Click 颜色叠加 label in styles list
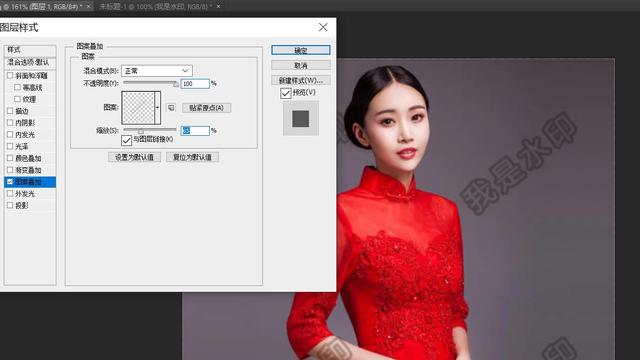The height and width of the screenshot is (360, 640). [x=28, y=158]
